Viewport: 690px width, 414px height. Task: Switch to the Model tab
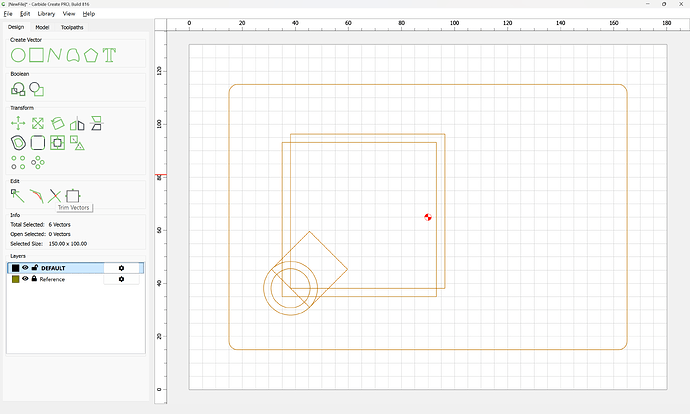click(42, 27)
